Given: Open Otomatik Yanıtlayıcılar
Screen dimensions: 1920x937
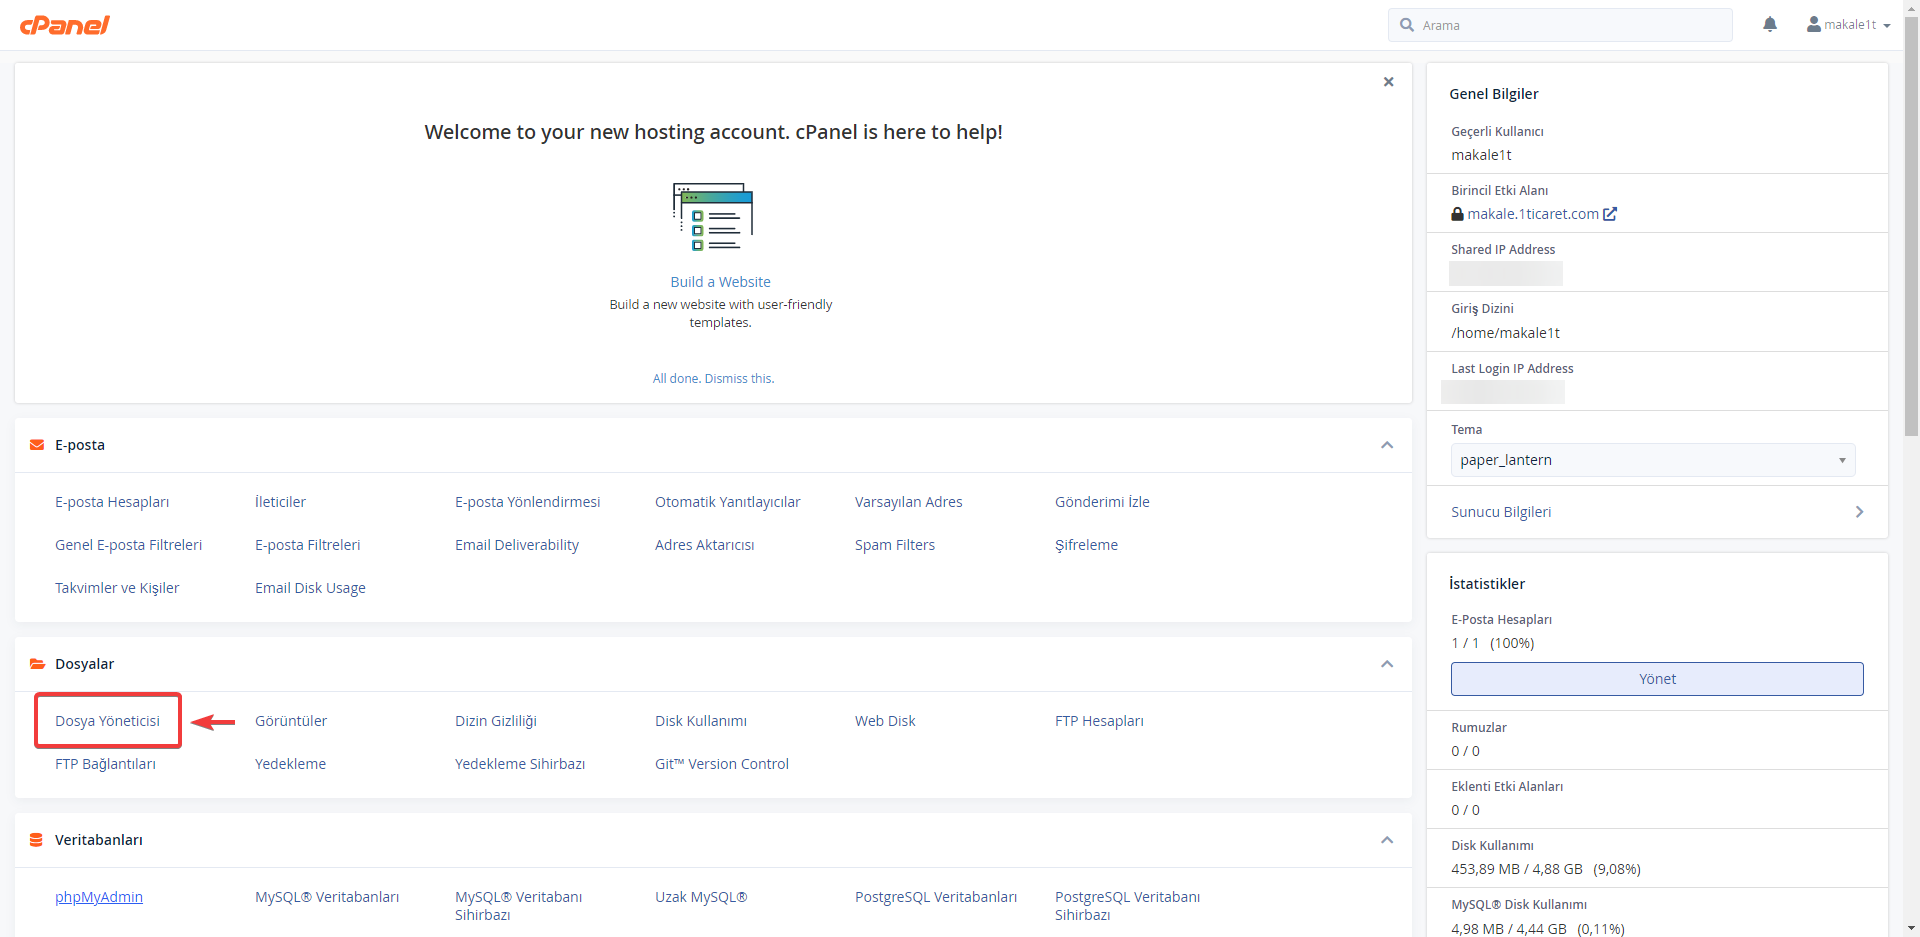Looking at the screenshot, I should click(727, 502).
